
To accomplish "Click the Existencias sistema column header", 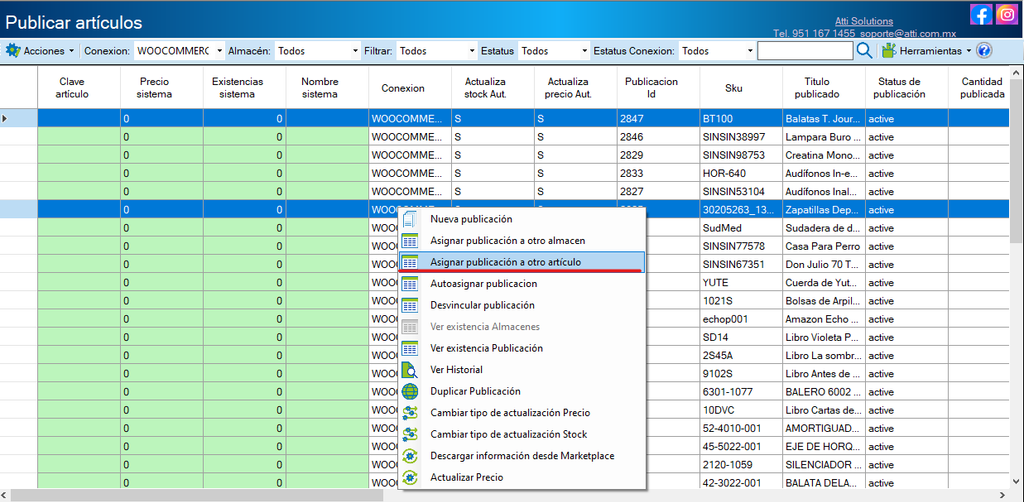I will point(245,87).
